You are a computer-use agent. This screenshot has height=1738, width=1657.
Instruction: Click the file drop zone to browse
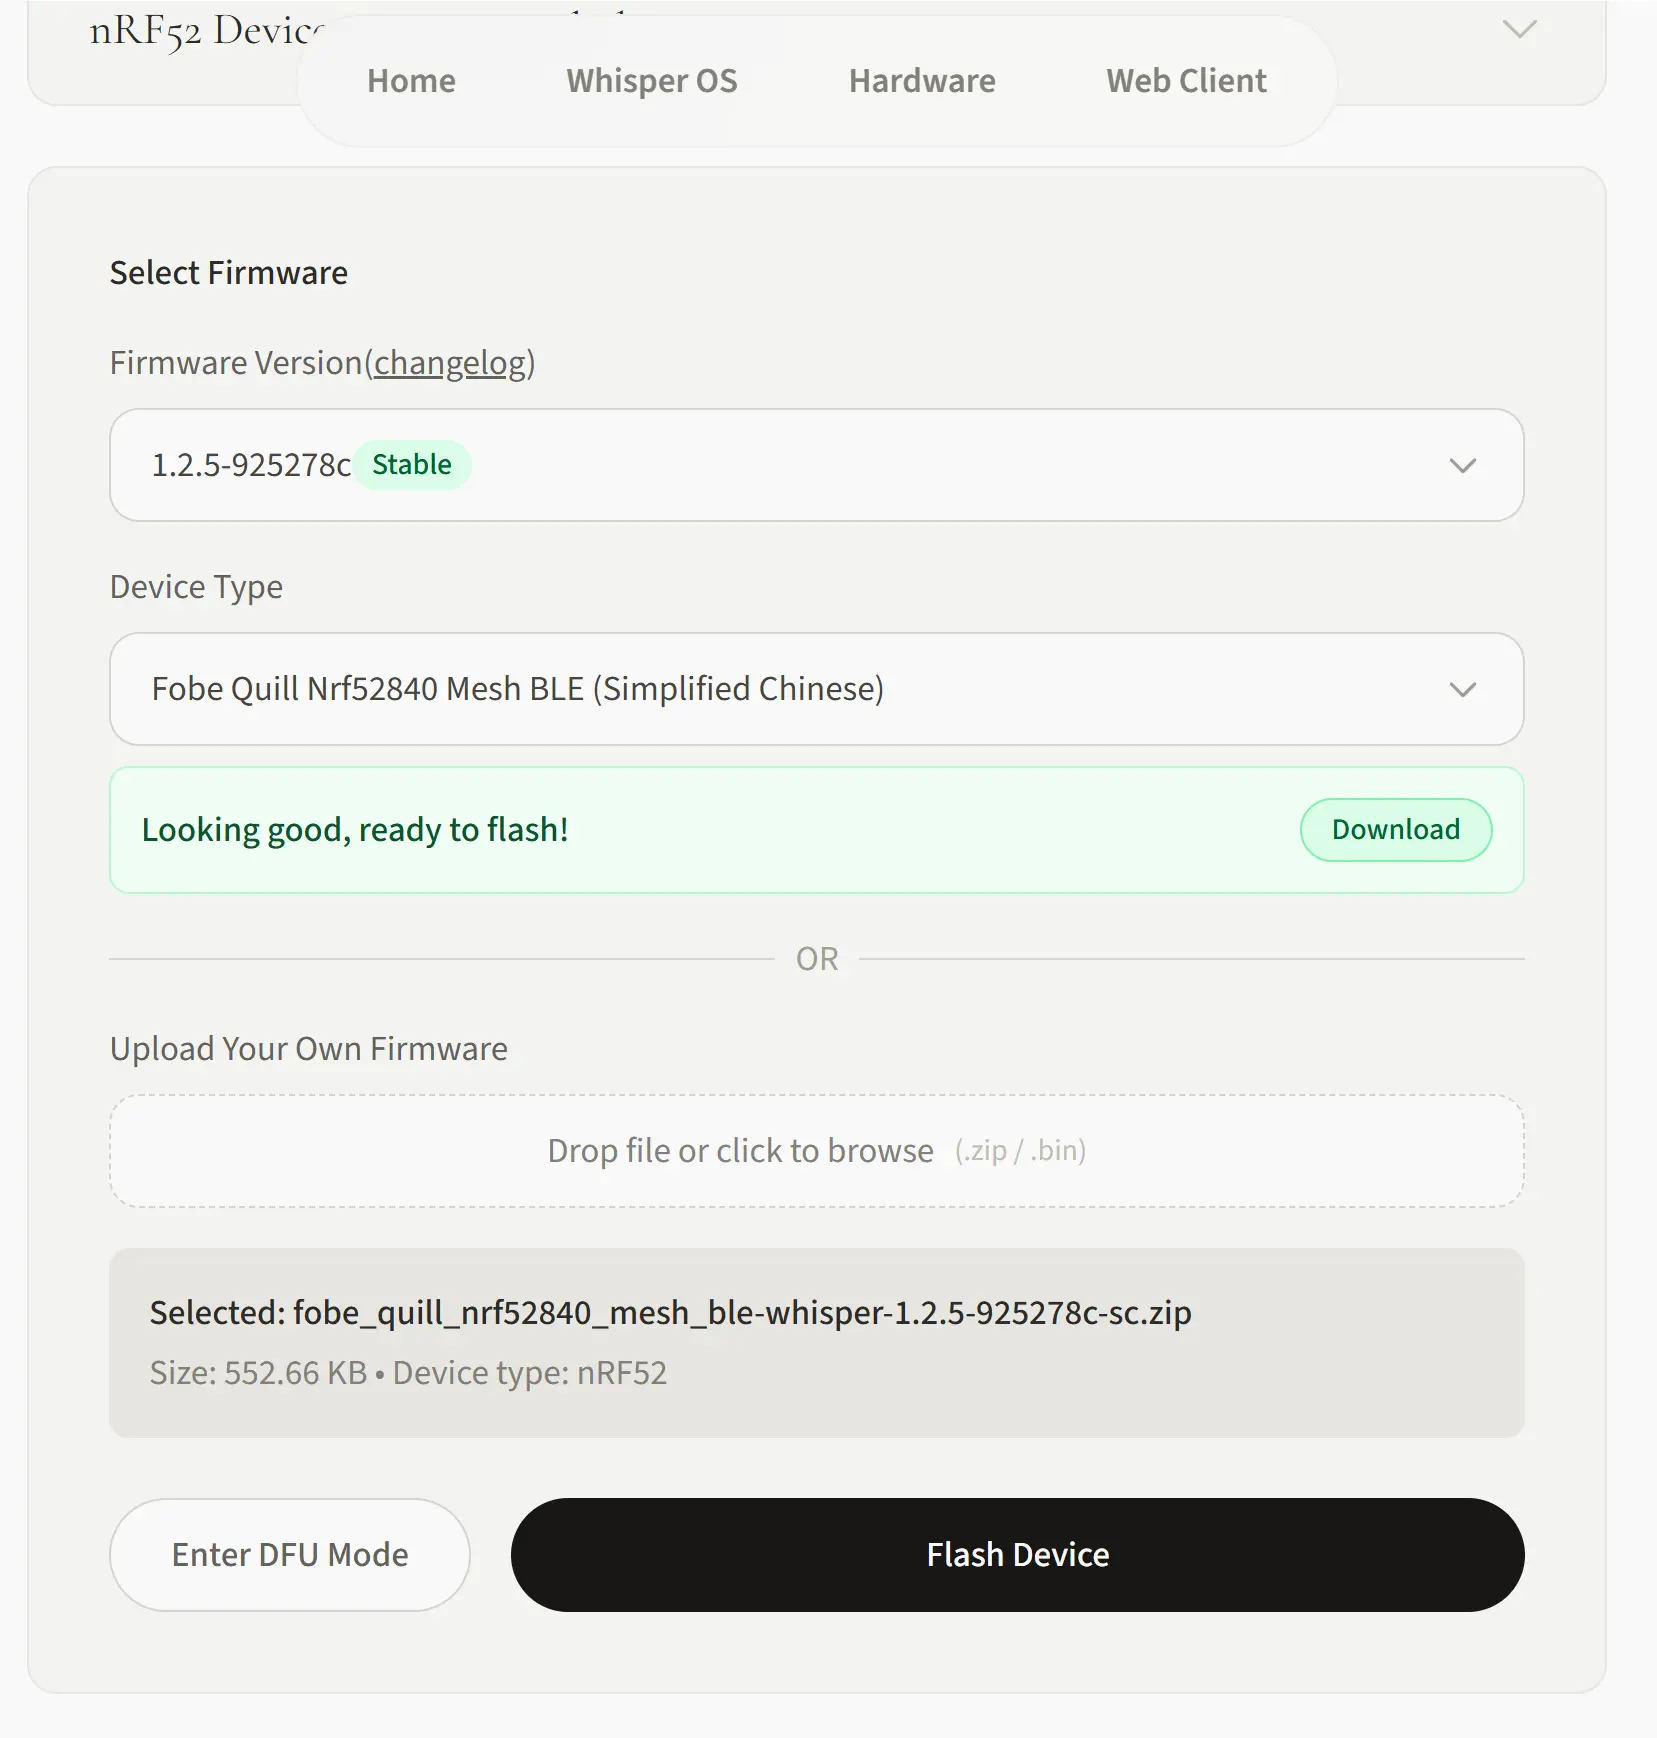[x=816, y=1151]
